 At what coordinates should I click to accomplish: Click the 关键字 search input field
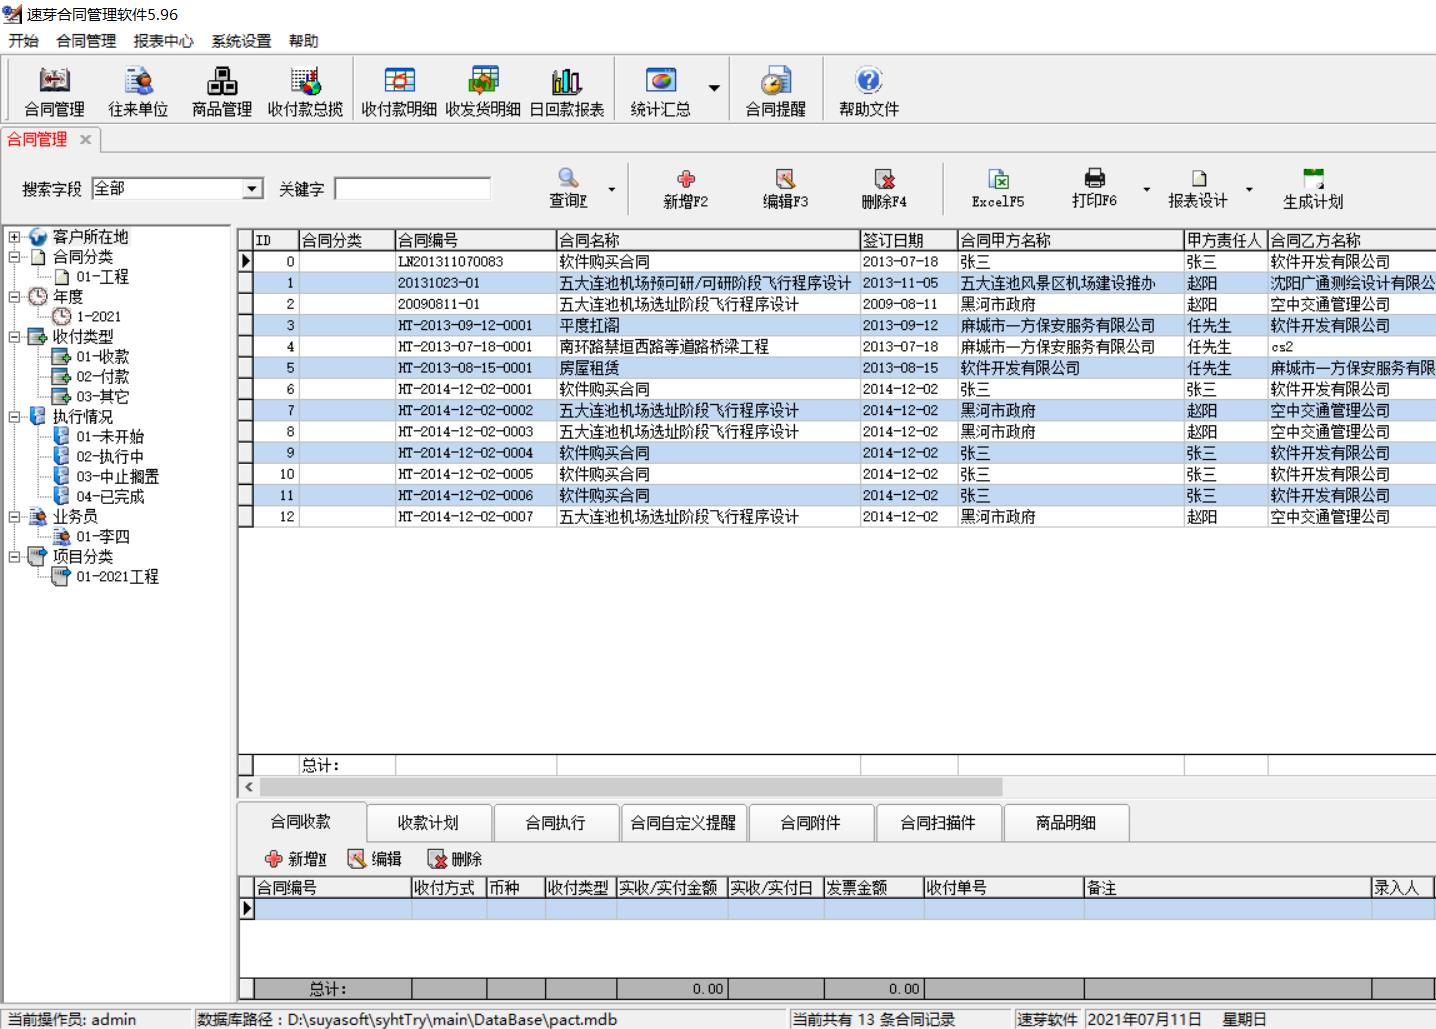pyautogui.click(x=412, y=189)
